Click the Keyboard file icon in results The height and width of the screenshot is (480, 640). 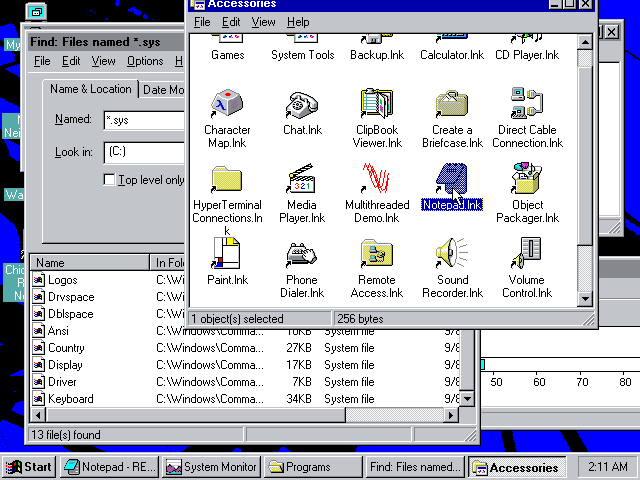tap(38, 399)
